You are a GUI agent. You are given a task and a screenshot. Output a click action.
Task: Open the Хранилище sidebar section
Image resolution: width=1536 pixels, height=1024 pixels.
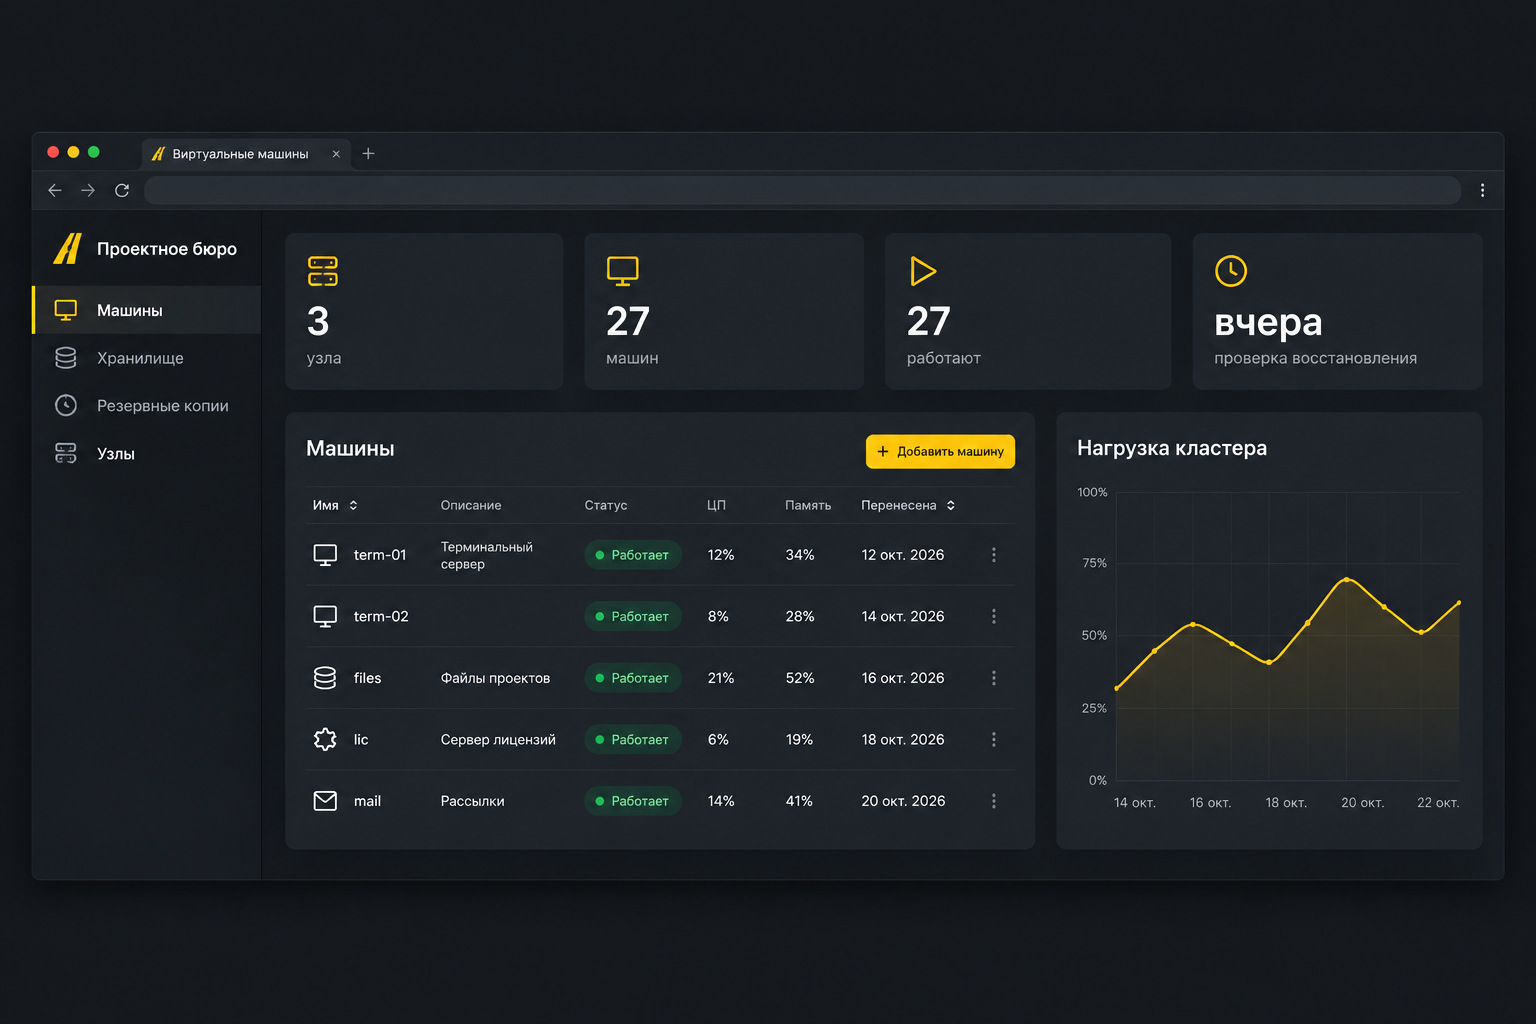[x=147, y=358]
